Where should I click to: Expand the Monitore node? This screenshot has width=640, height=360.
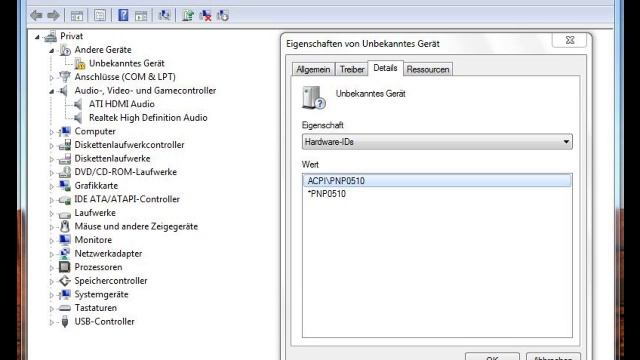(52, 240)
